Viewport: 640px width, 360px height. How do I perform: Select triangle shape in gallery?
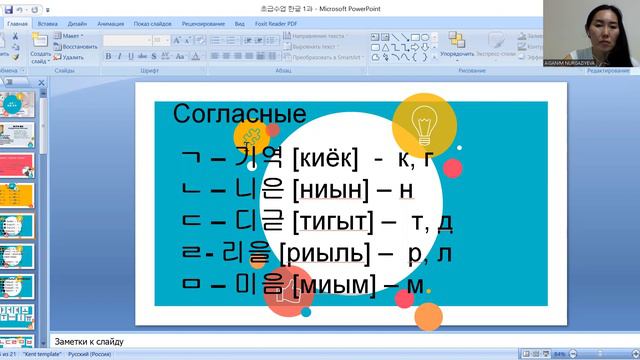point(385,48)
